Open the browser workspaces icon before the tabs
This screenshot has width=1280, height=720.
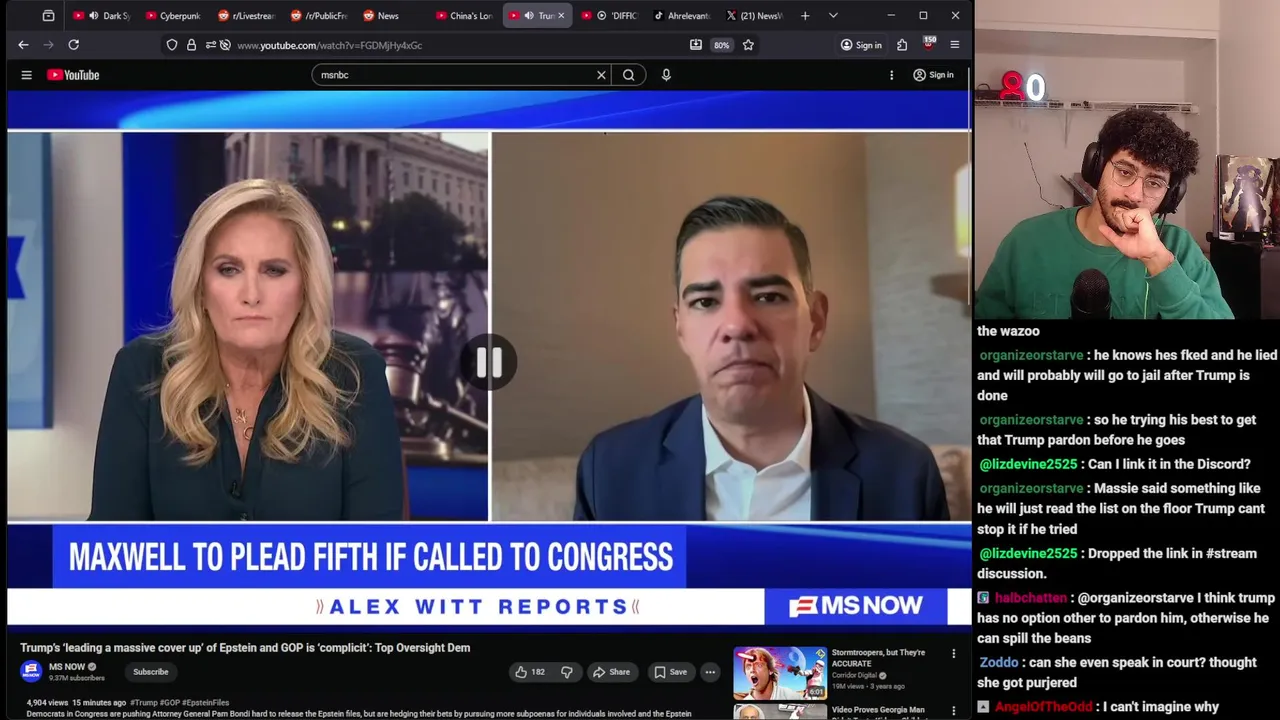[x=48, y=16]
